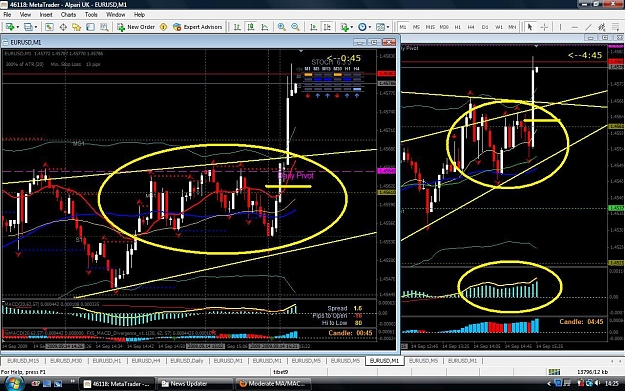Expand the Profiles dropdown arrow

tap(36, 27)
